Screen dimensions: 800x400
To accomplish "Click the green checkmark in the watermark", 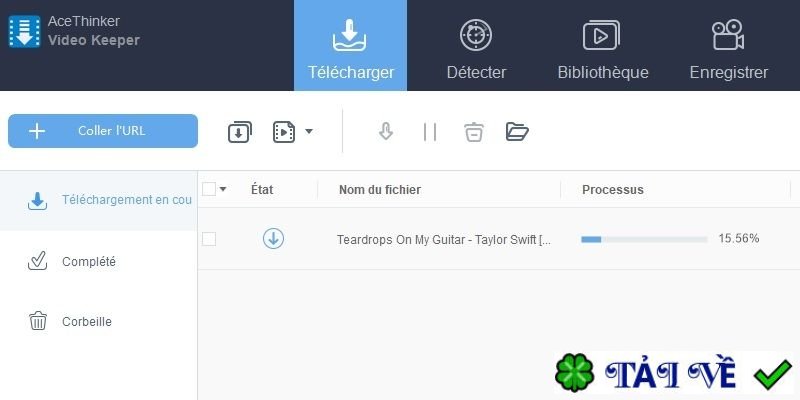I will pos(772,373).
